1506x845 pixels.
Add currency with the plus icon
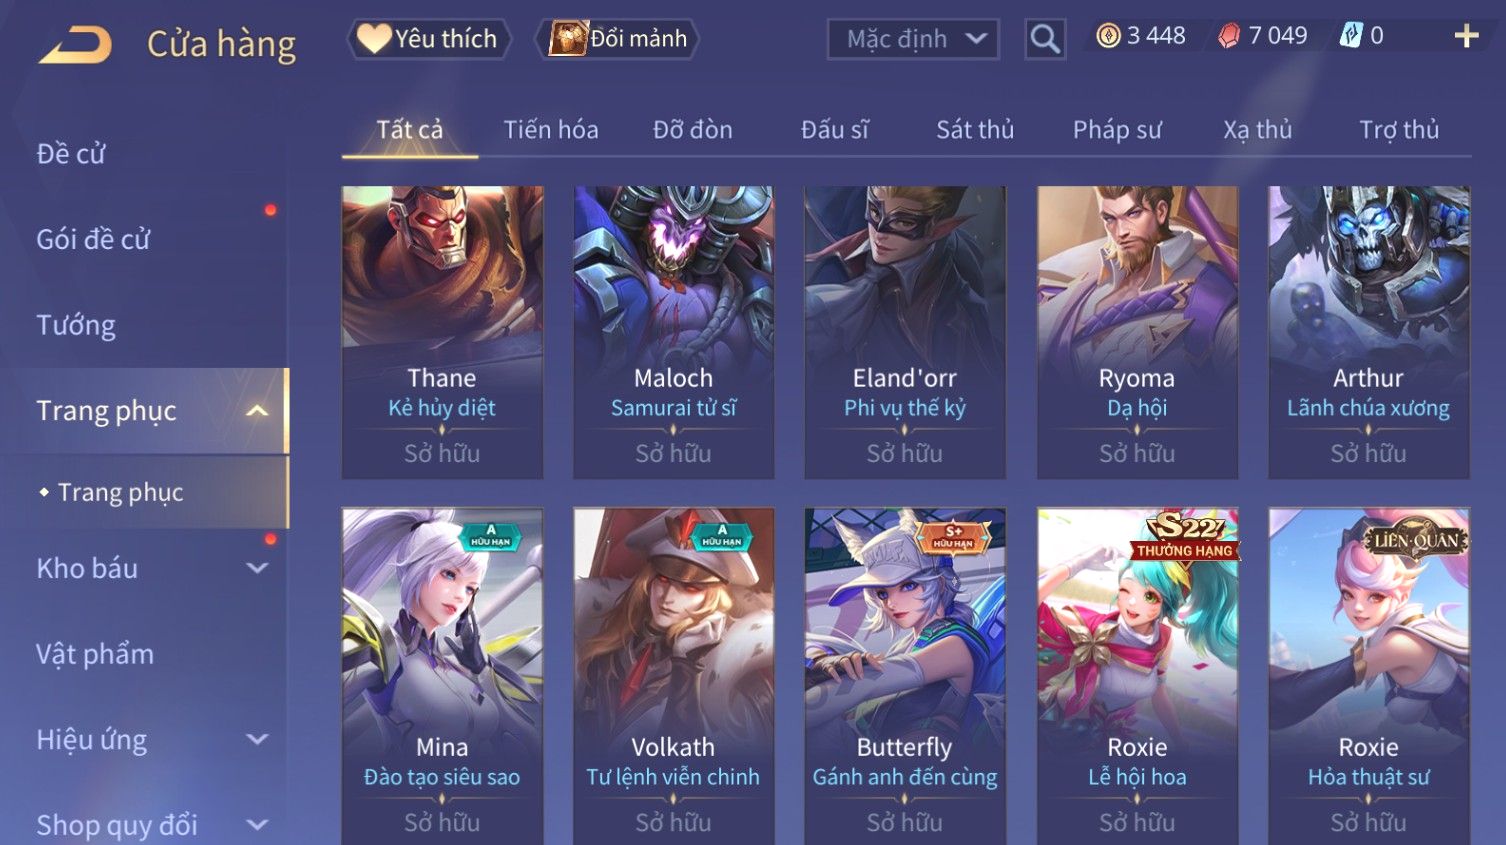pyautogui.click(x=1466, y=36)
